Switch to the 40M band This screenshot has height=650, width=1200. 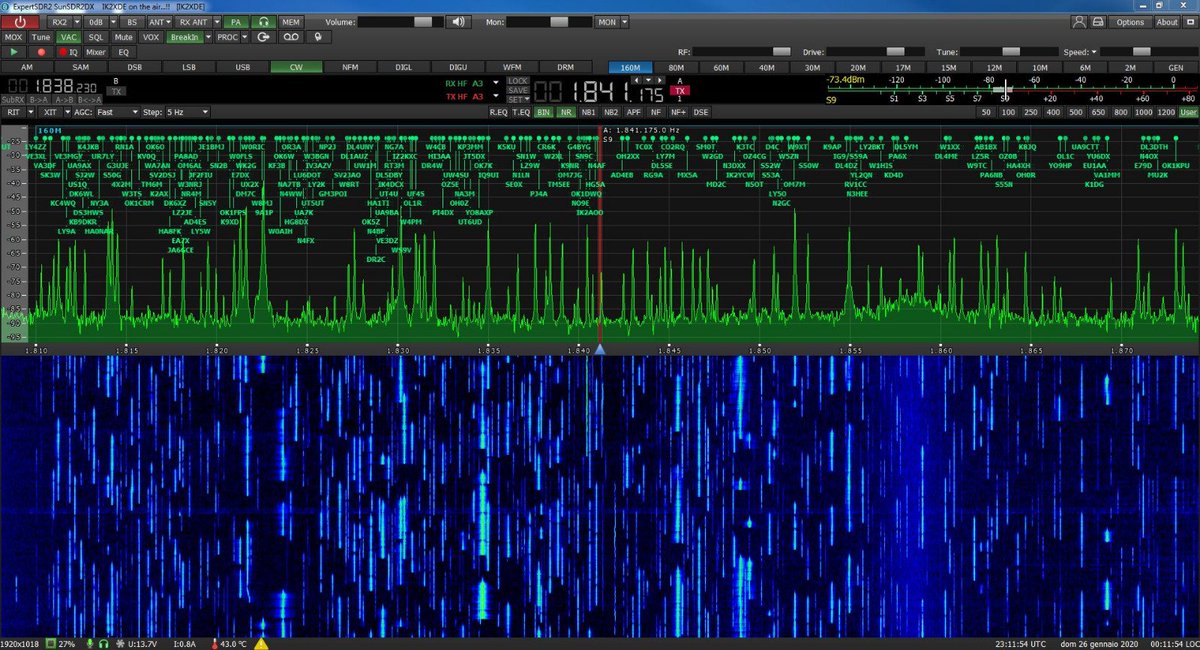(766, 67)
